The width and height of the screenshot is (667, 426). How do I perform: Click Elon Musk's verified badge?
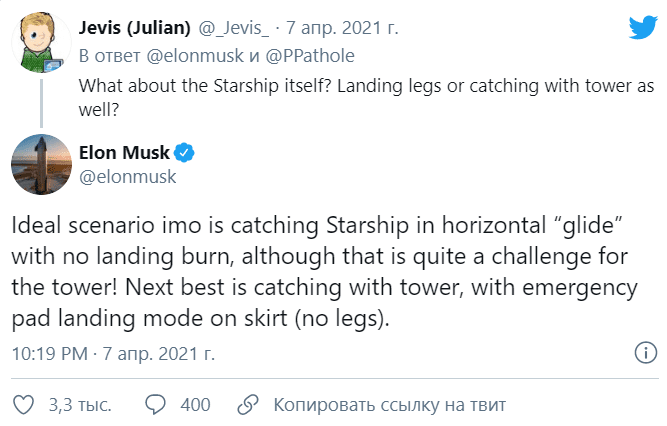185,153
